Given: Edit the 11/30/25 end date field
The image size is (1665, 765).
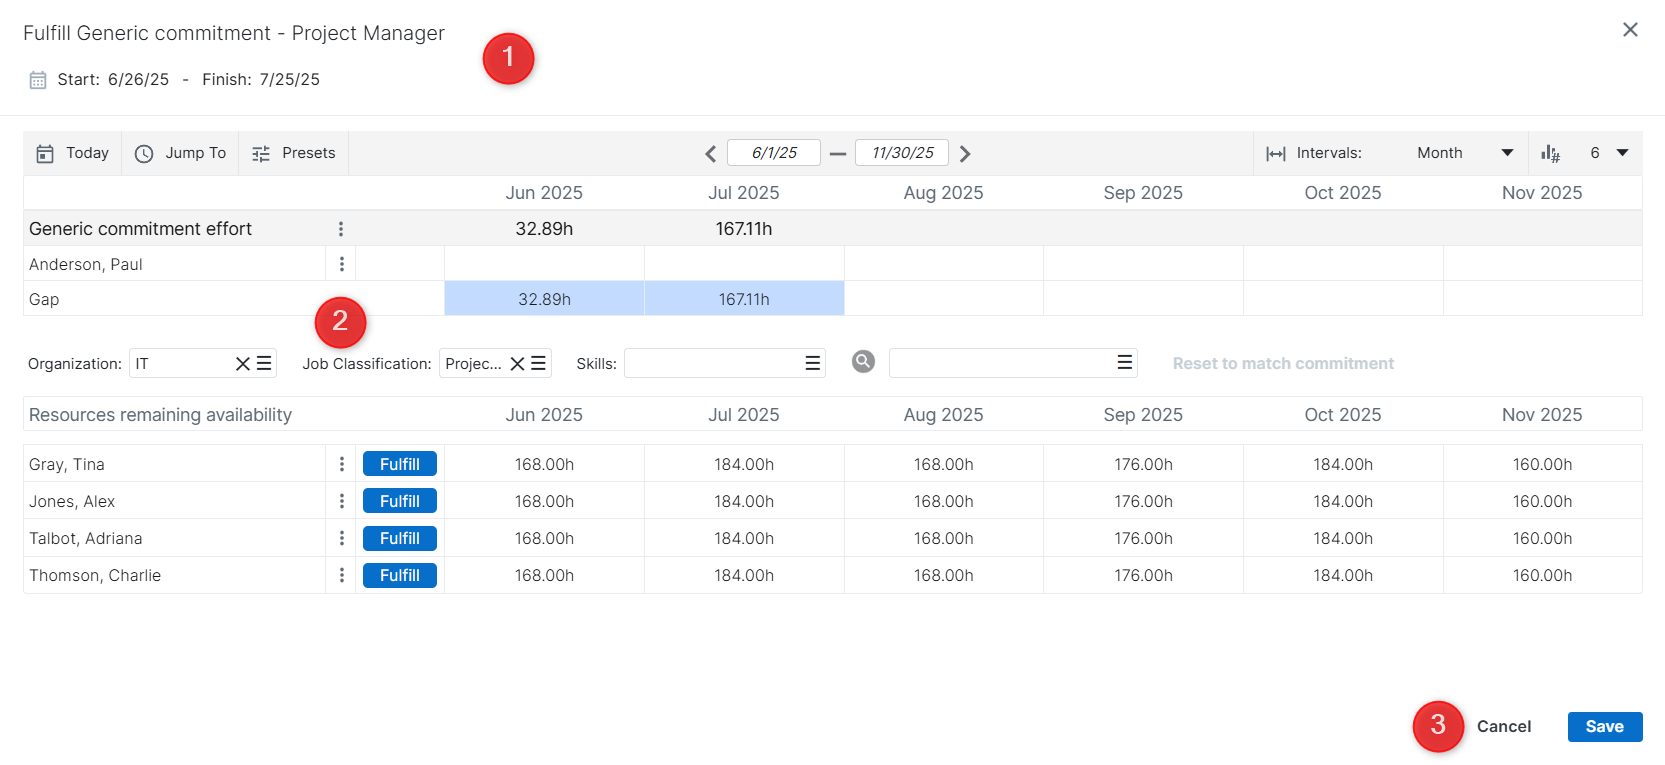Looking at the screenshot, I should 902,153.
